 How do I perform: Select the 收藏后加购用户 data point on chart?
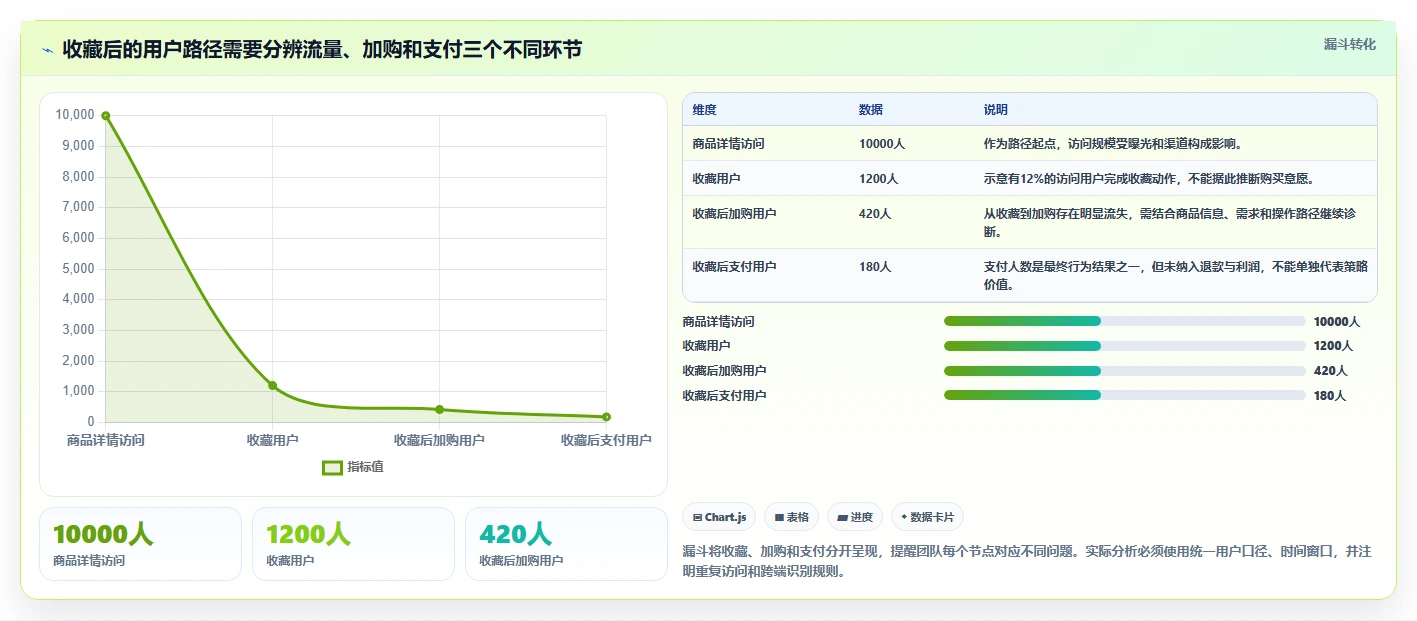439,409
